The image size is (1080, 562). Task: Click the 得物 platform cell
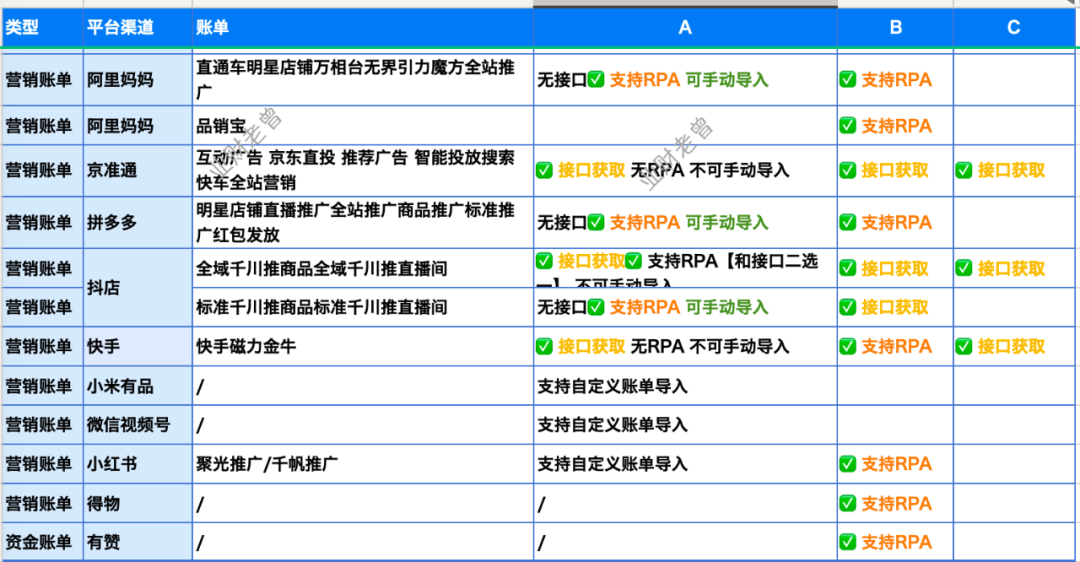coord(138,503)
